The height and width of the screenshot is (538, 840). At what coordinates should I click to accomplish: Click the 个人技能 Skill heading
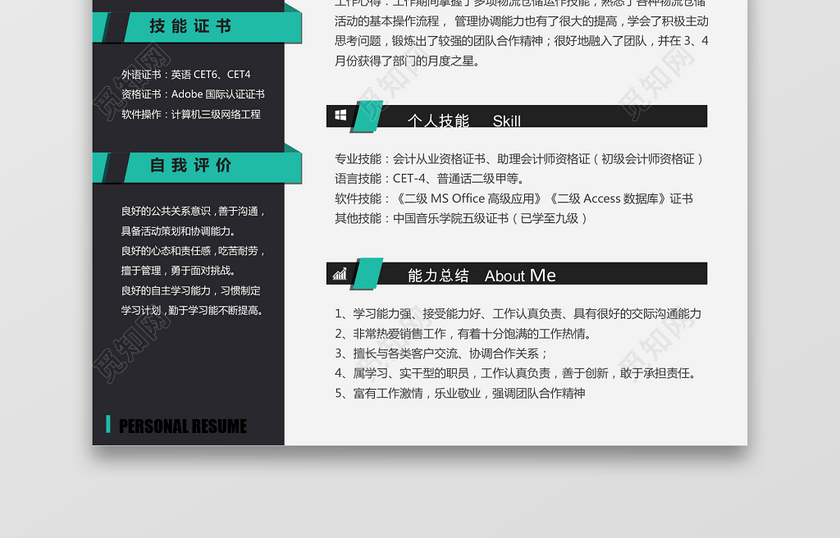(464, 121)
